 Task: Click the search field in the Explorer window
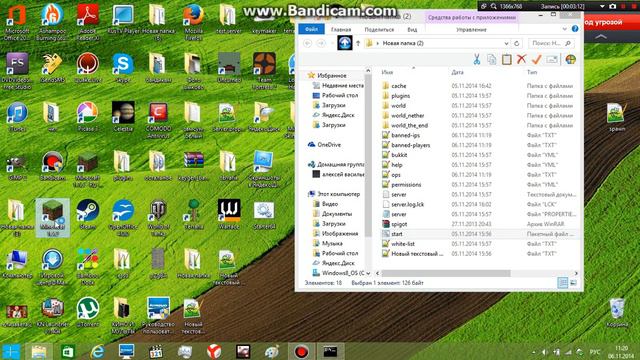coord(551,43)
